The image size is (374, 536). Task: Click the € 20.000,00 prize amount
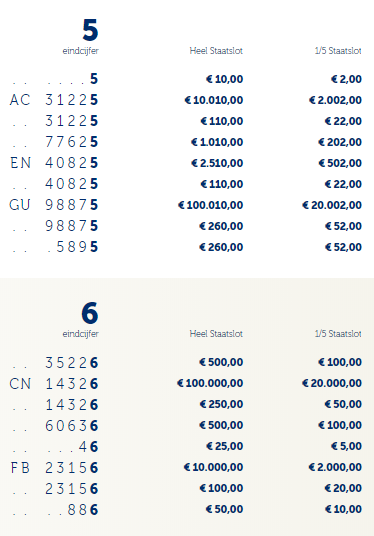(332, 383)
